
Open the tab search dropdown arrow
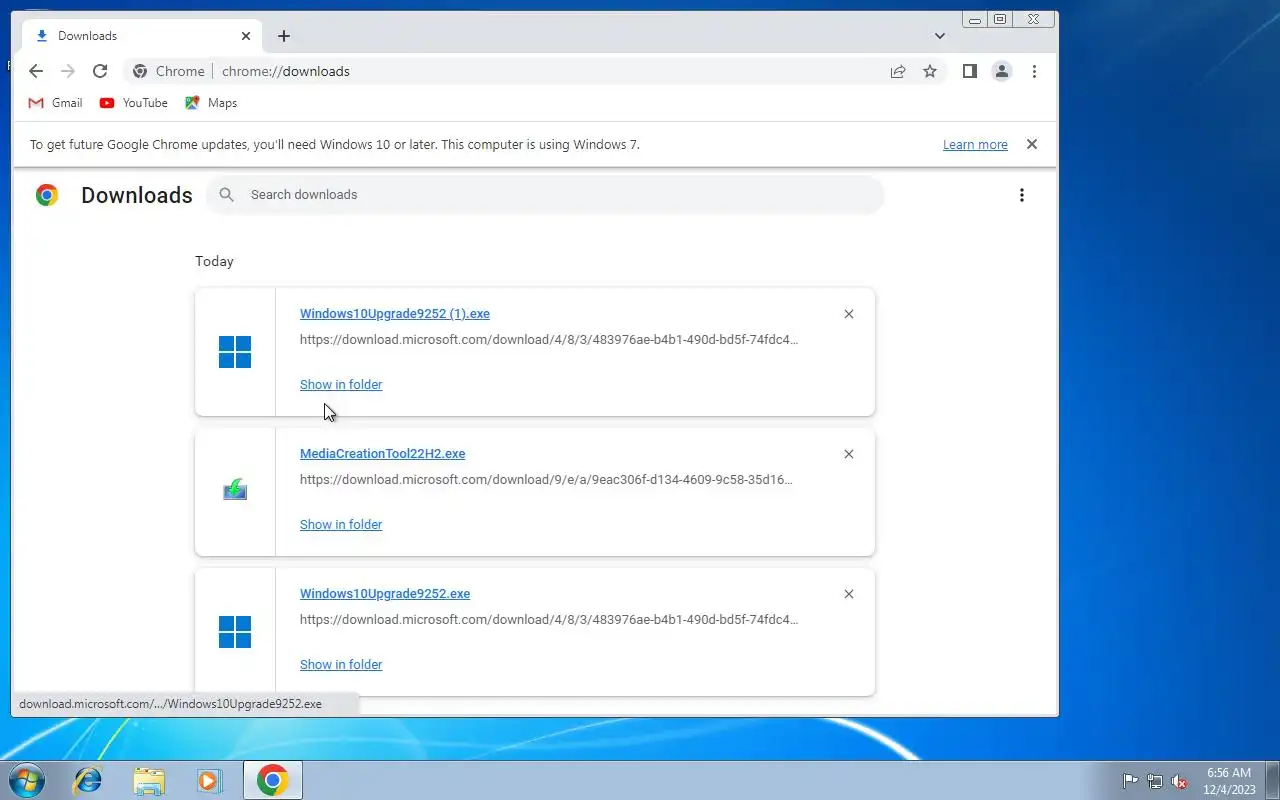coord(940,36)
